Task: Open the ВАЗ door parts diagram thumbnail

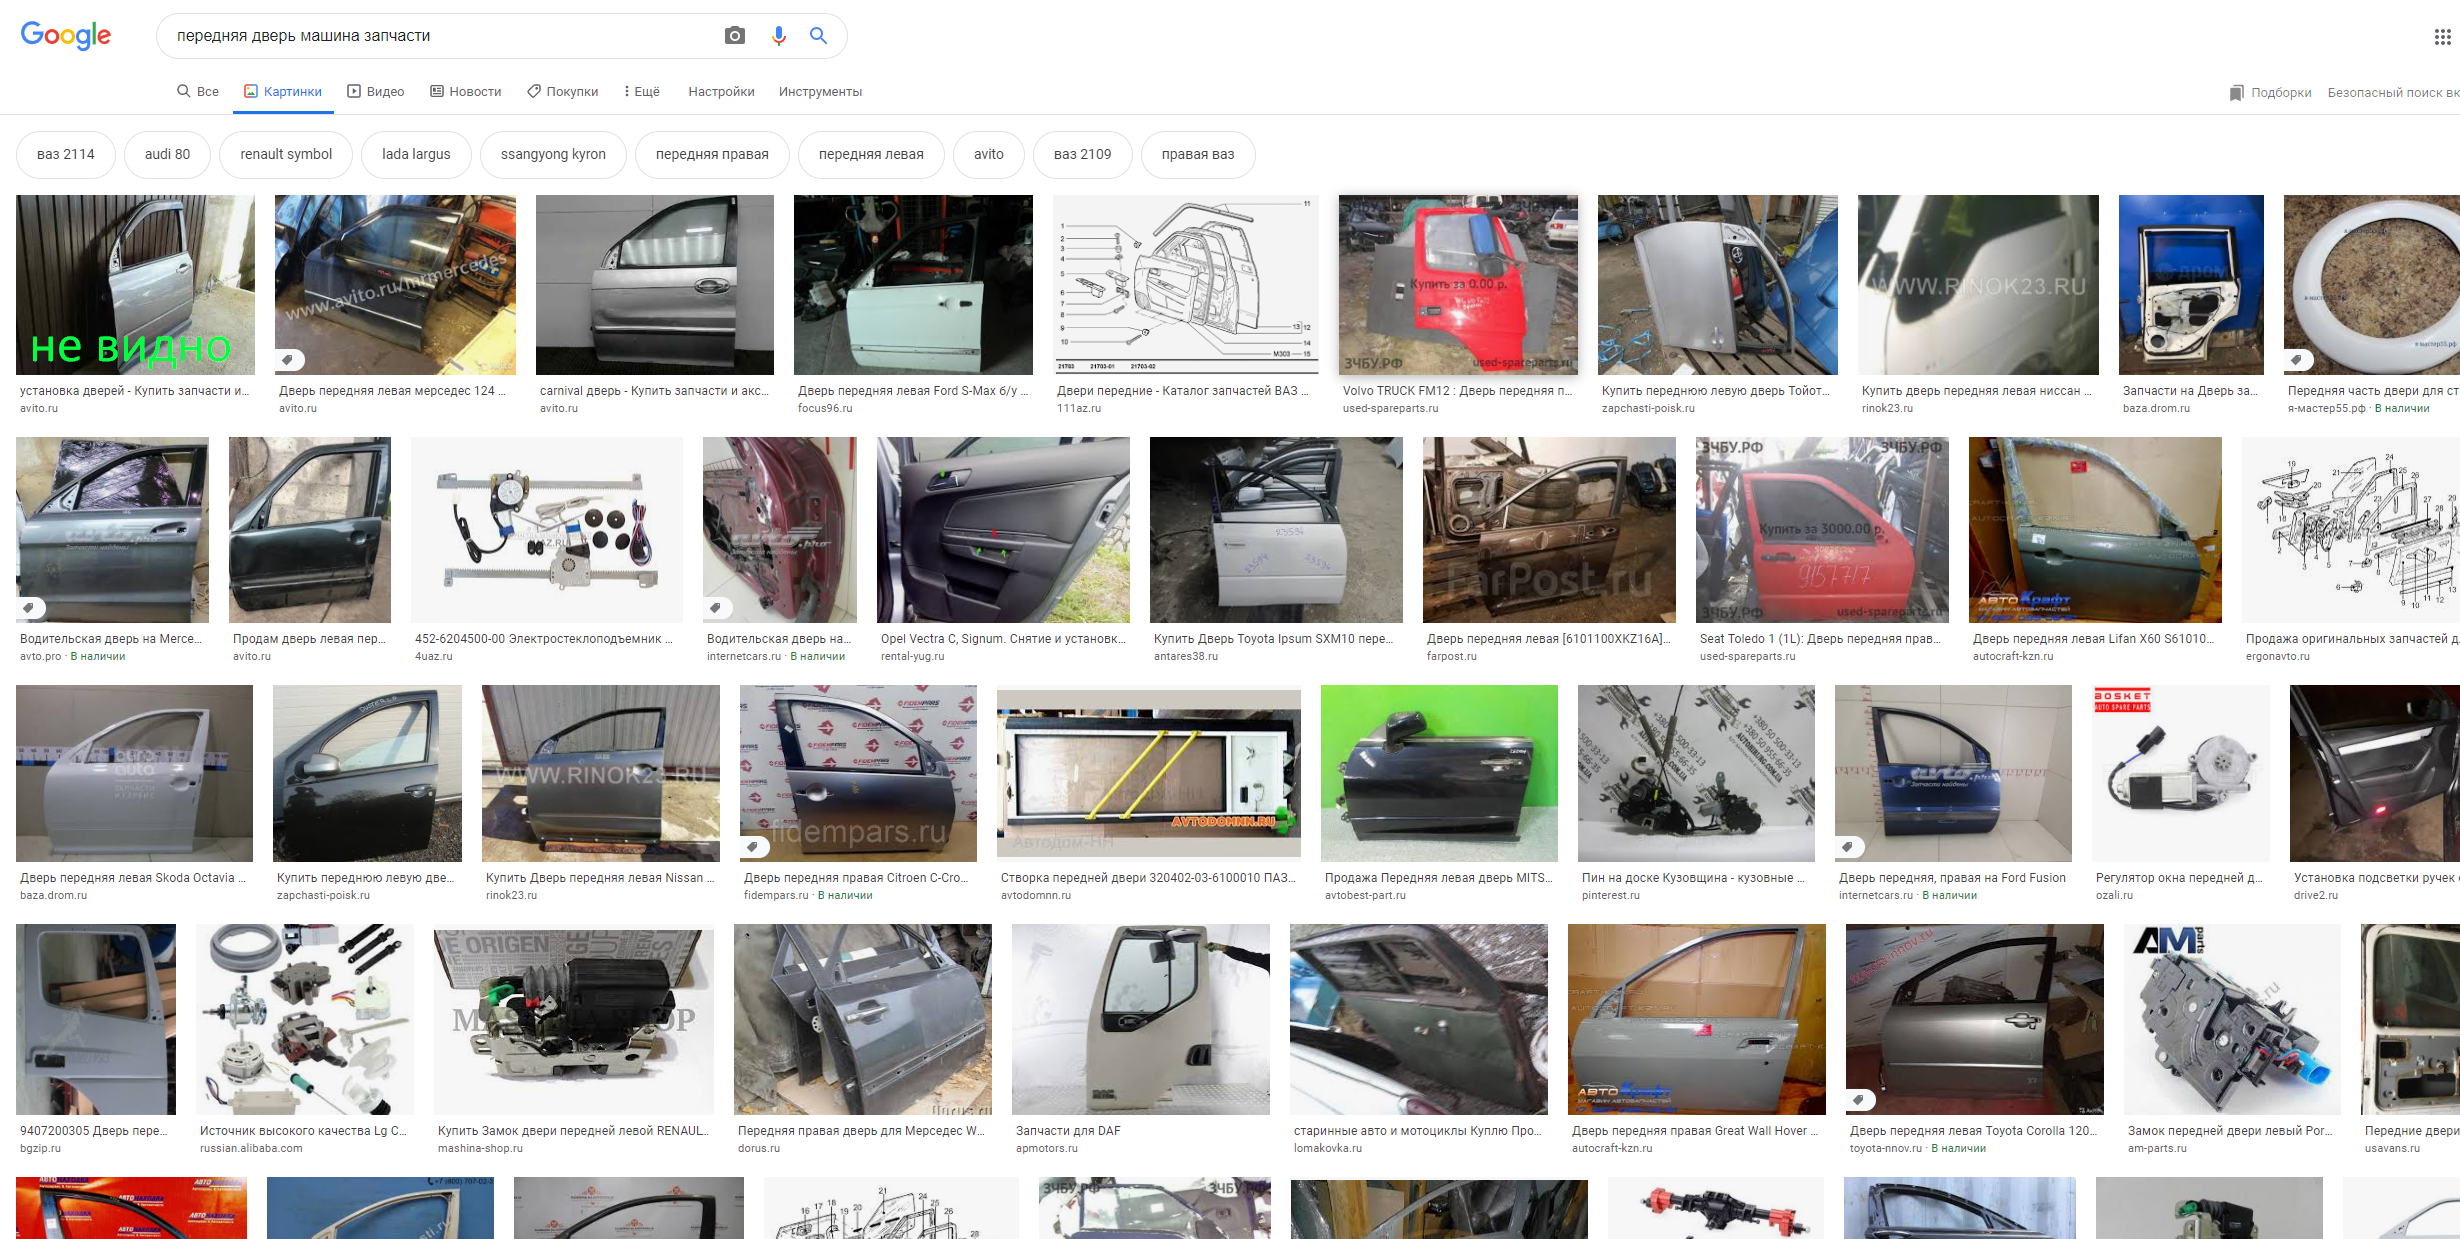Action: [1185, 285]
